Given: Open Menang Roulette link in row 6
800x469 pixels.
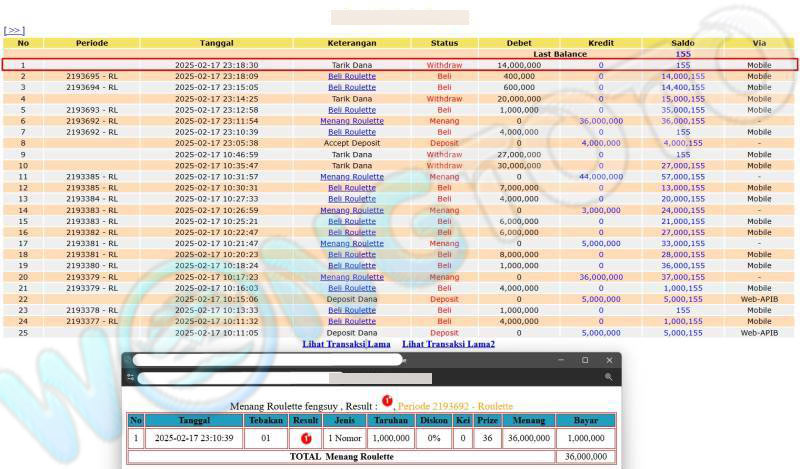Looking at the screenshot, I should (352, 121).
